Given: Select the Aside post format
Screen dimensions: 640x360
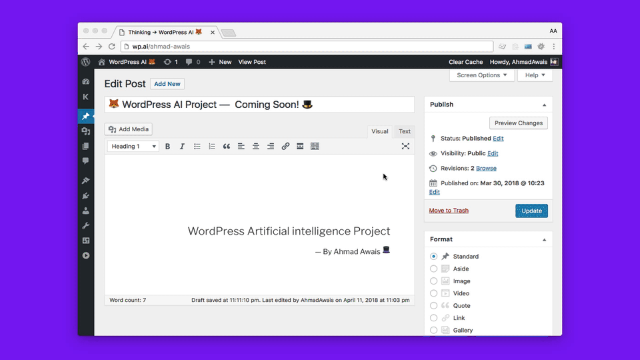Looking at the screenshot, I should (x=433, y=269).
